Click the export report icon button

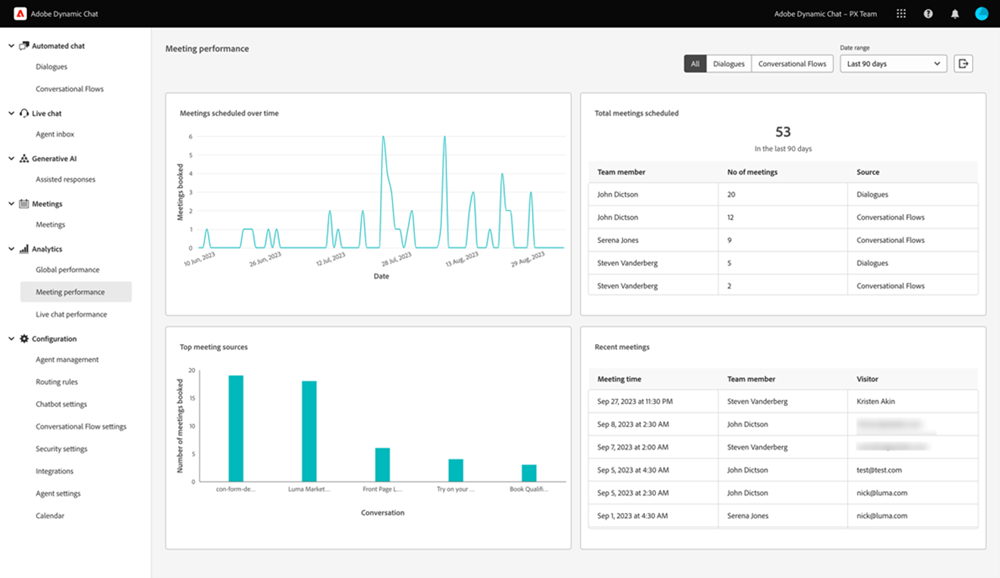[x=963, y=64]
